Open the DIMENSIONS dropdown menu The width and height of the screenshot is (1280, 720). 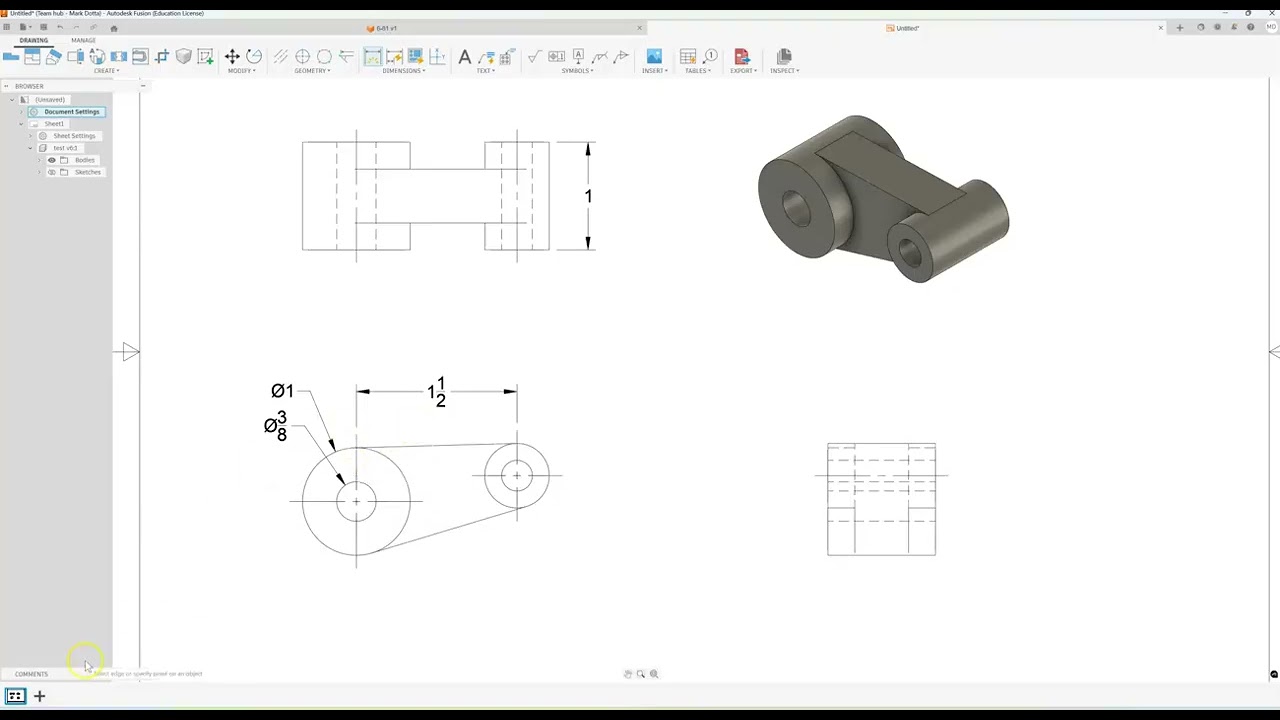pos(404,71)
